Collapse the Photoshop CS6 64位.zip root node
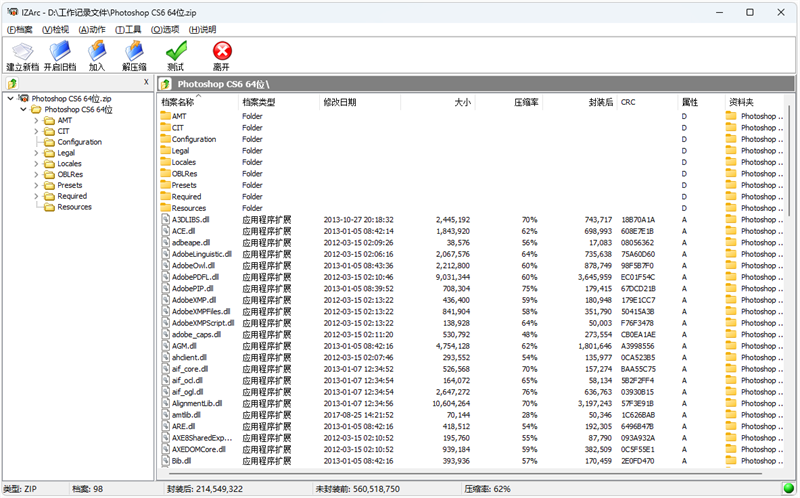The height and width of the screenshot is (498, 800). [10, 98]
